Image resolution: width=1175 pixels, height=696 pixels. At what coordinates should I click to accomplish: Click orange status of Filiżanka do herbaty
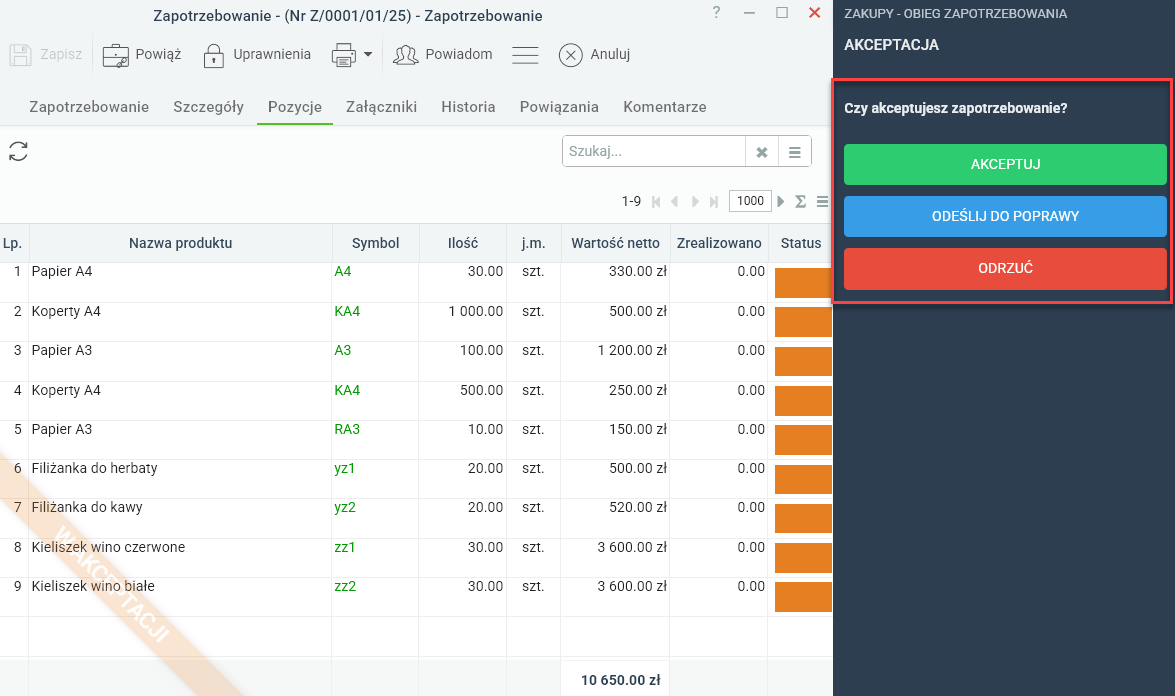point(803,479)
